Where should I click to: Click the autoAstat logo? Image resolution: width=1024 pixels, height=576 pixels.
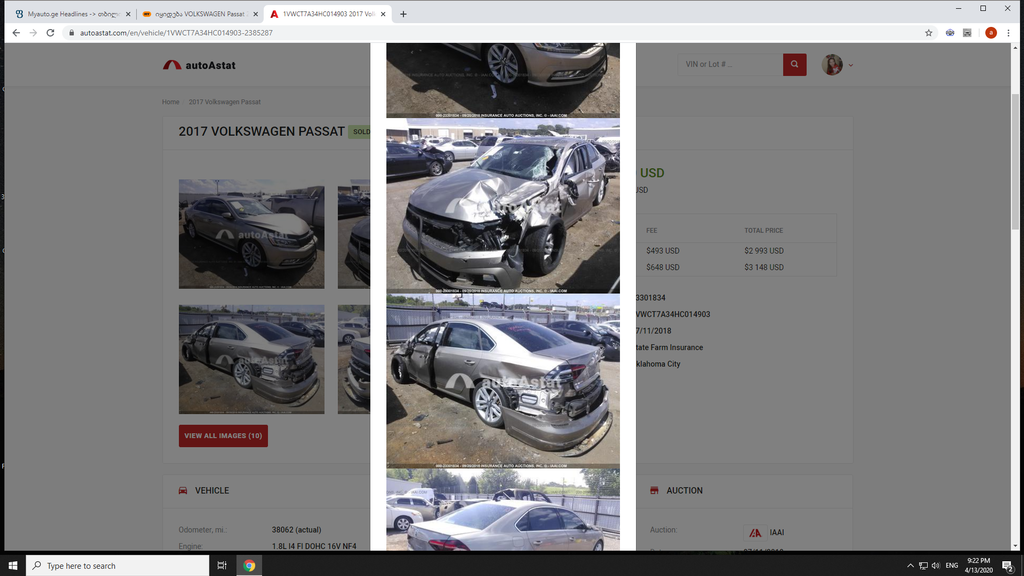tap(199, 65)
